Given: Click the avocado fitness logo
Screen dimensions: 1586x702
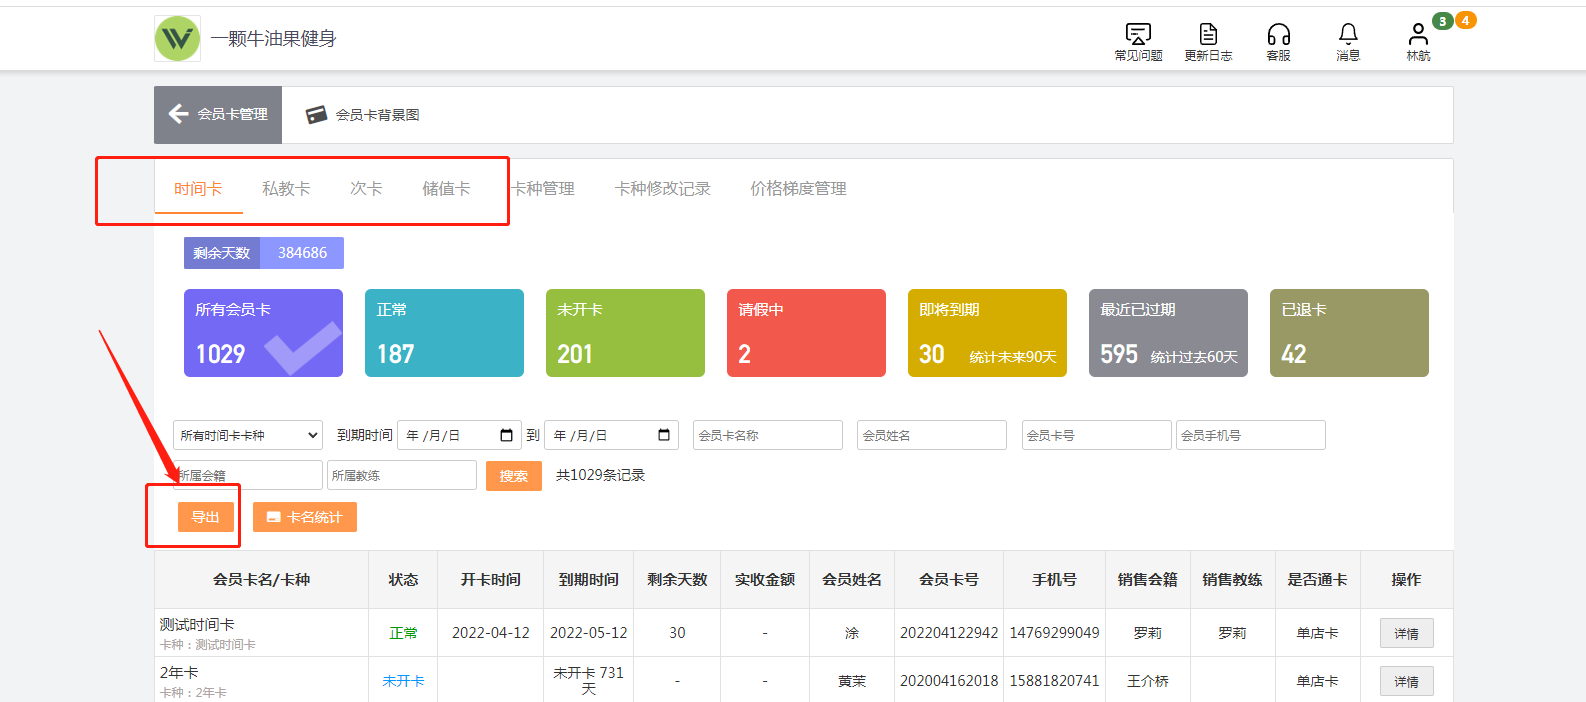Looking at the screenshot, I should point(178,39).
